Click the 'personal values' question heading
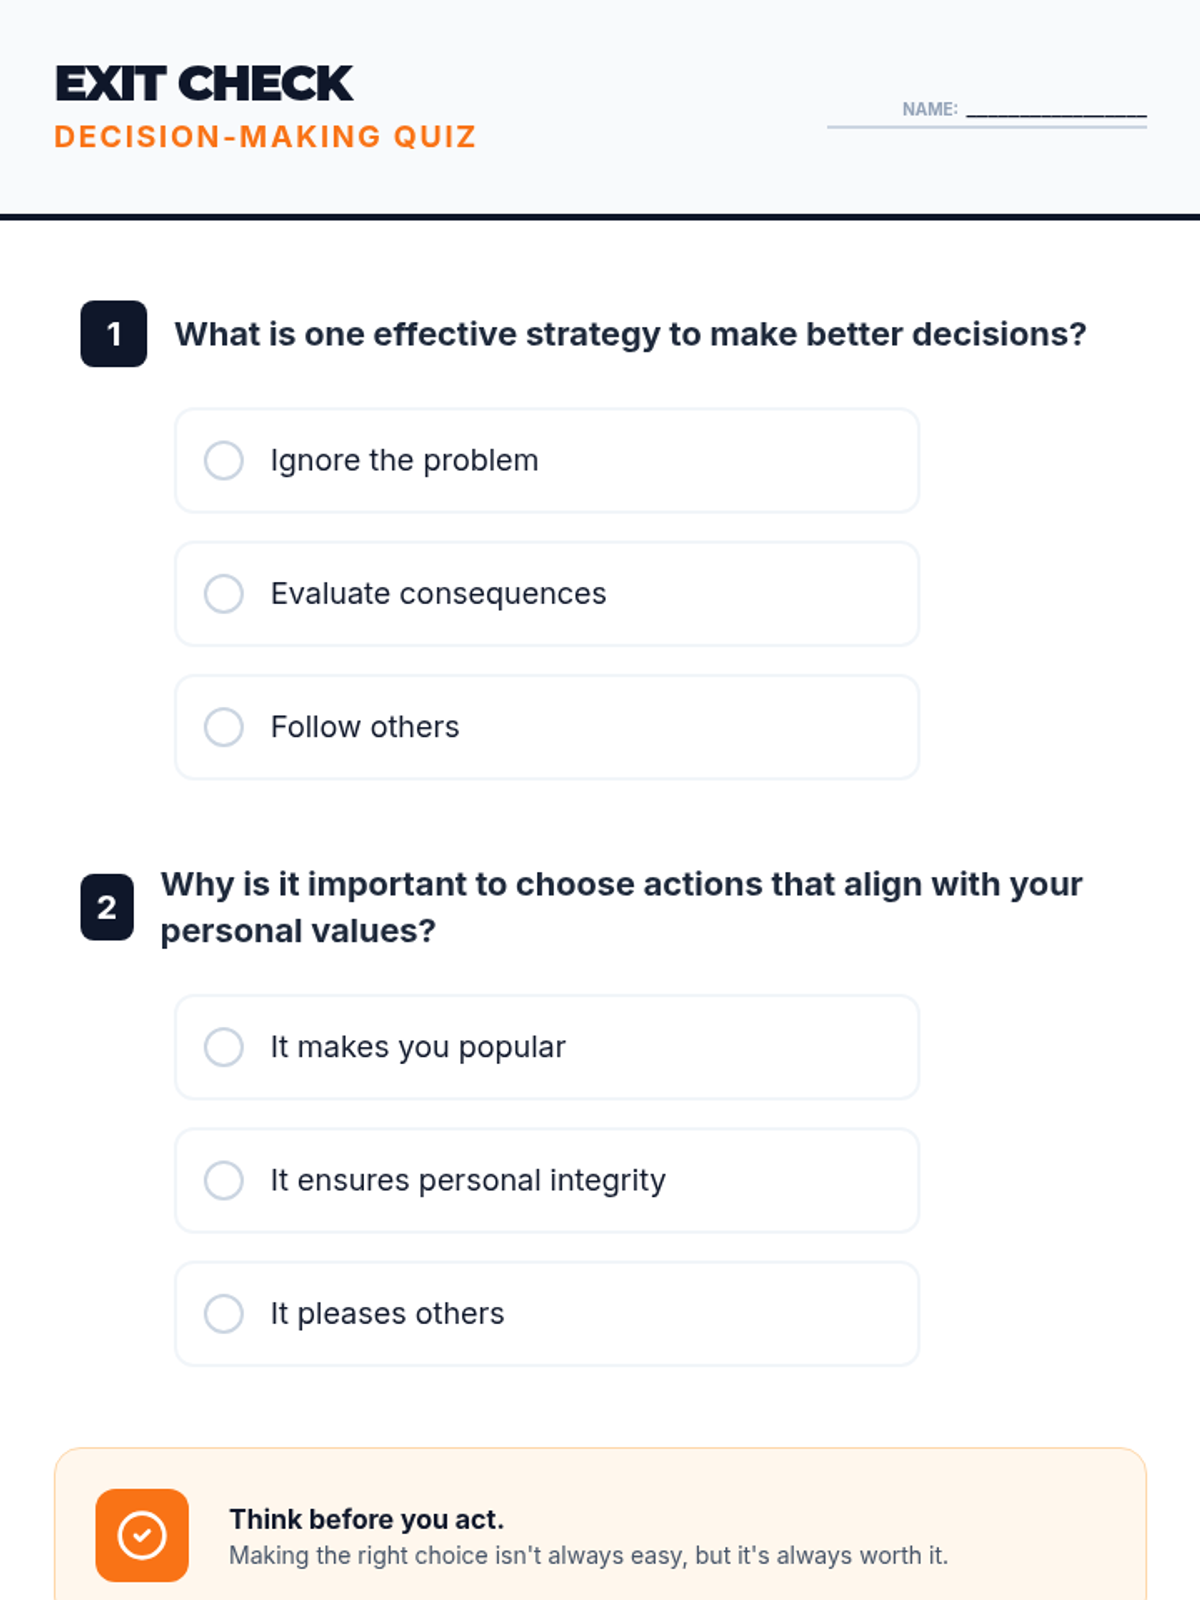The height and width of the screenshot is (1600, 1200). (x=620, y=907)
